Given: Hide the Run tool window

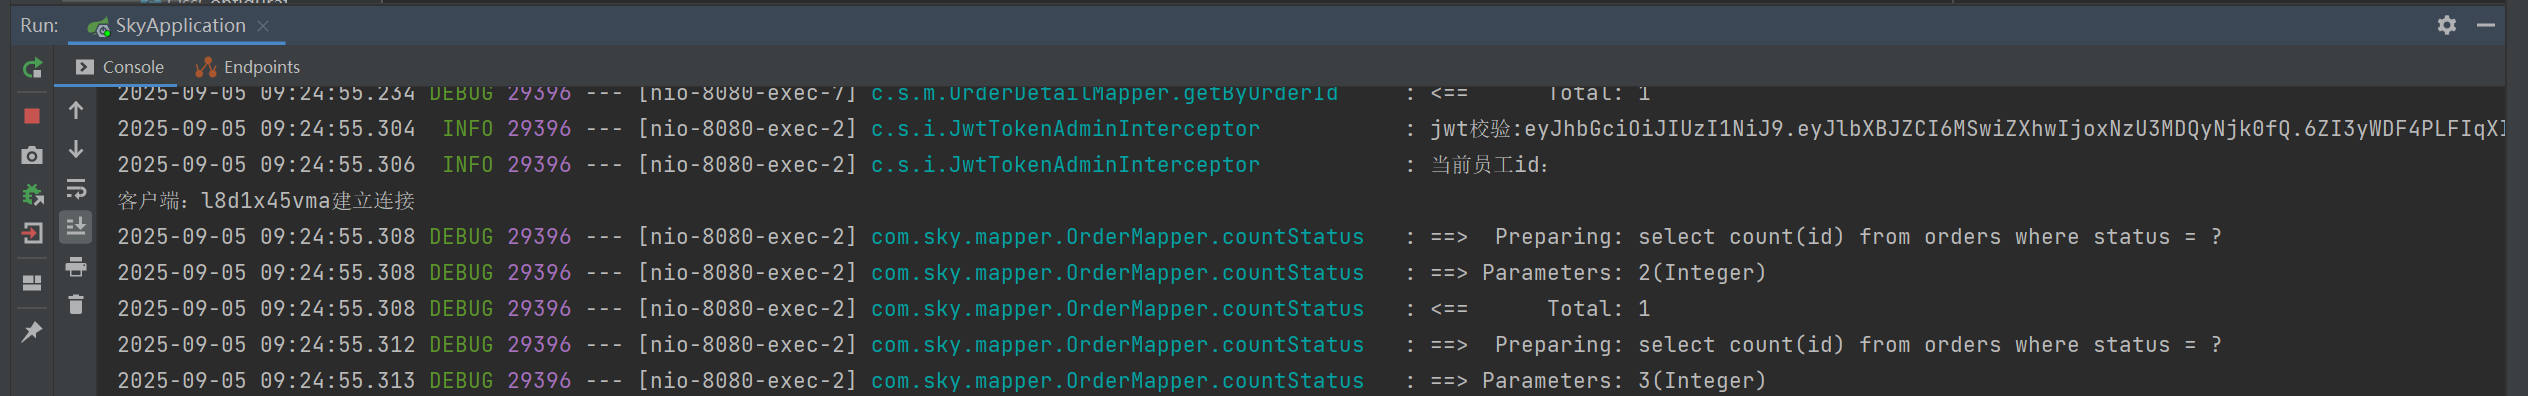Looking at the screenshot, I should pos(2486,25).
